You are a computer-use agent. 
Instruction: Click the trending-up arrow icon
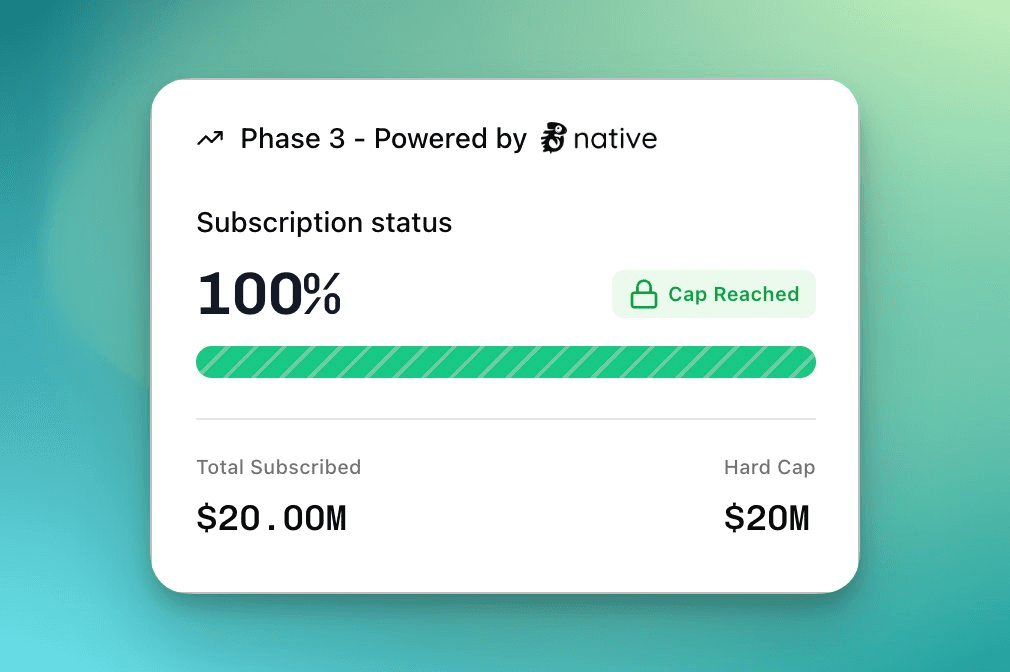tap(209, 139)
